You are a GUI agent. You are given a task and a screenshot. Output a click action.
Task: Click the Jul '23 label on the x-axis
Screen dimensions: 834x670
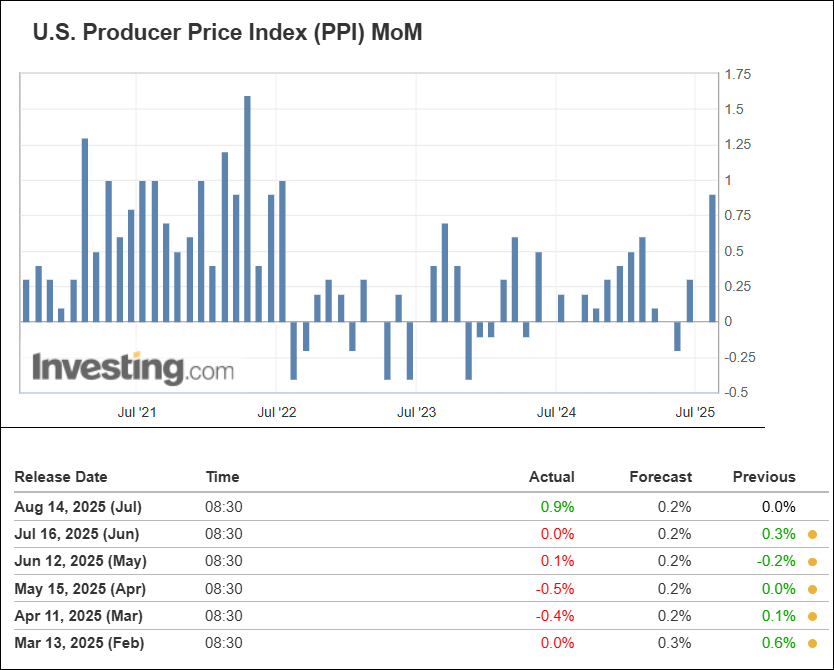coord(416,412)
